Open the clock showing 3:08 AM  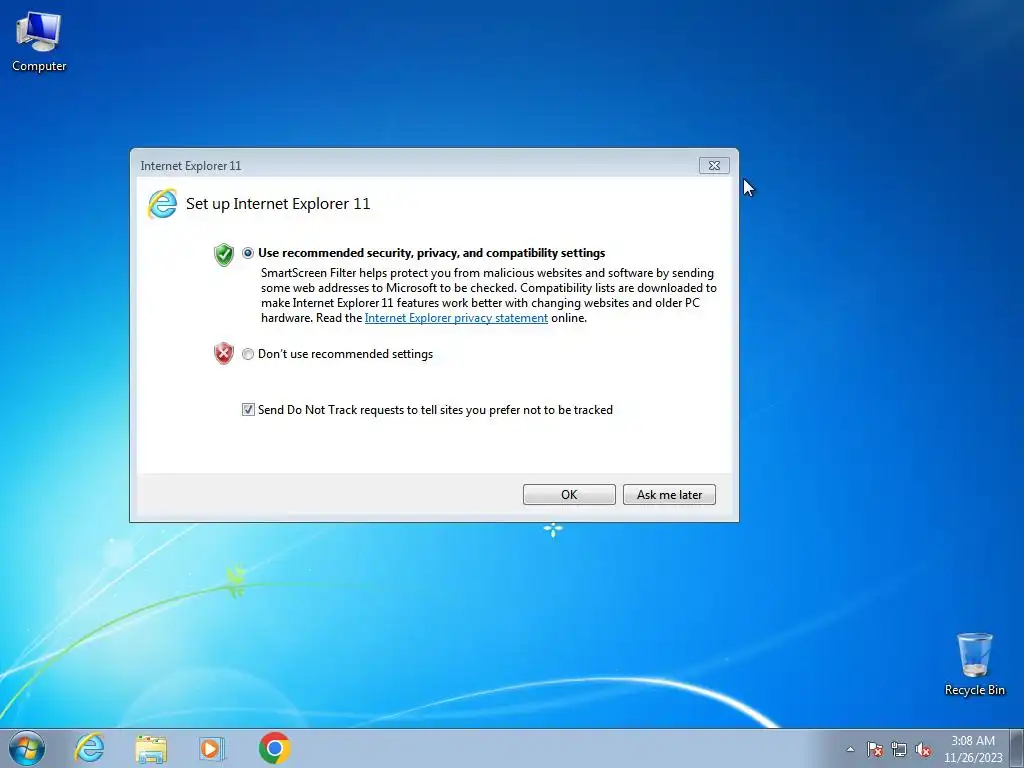pyautogui.click(x=972, y=749)
